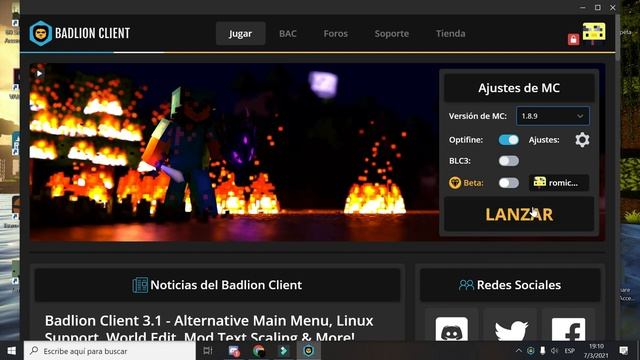Screen dimensions: 640x360
Task: Go to the Soporte tab
Action: [391, 33]
